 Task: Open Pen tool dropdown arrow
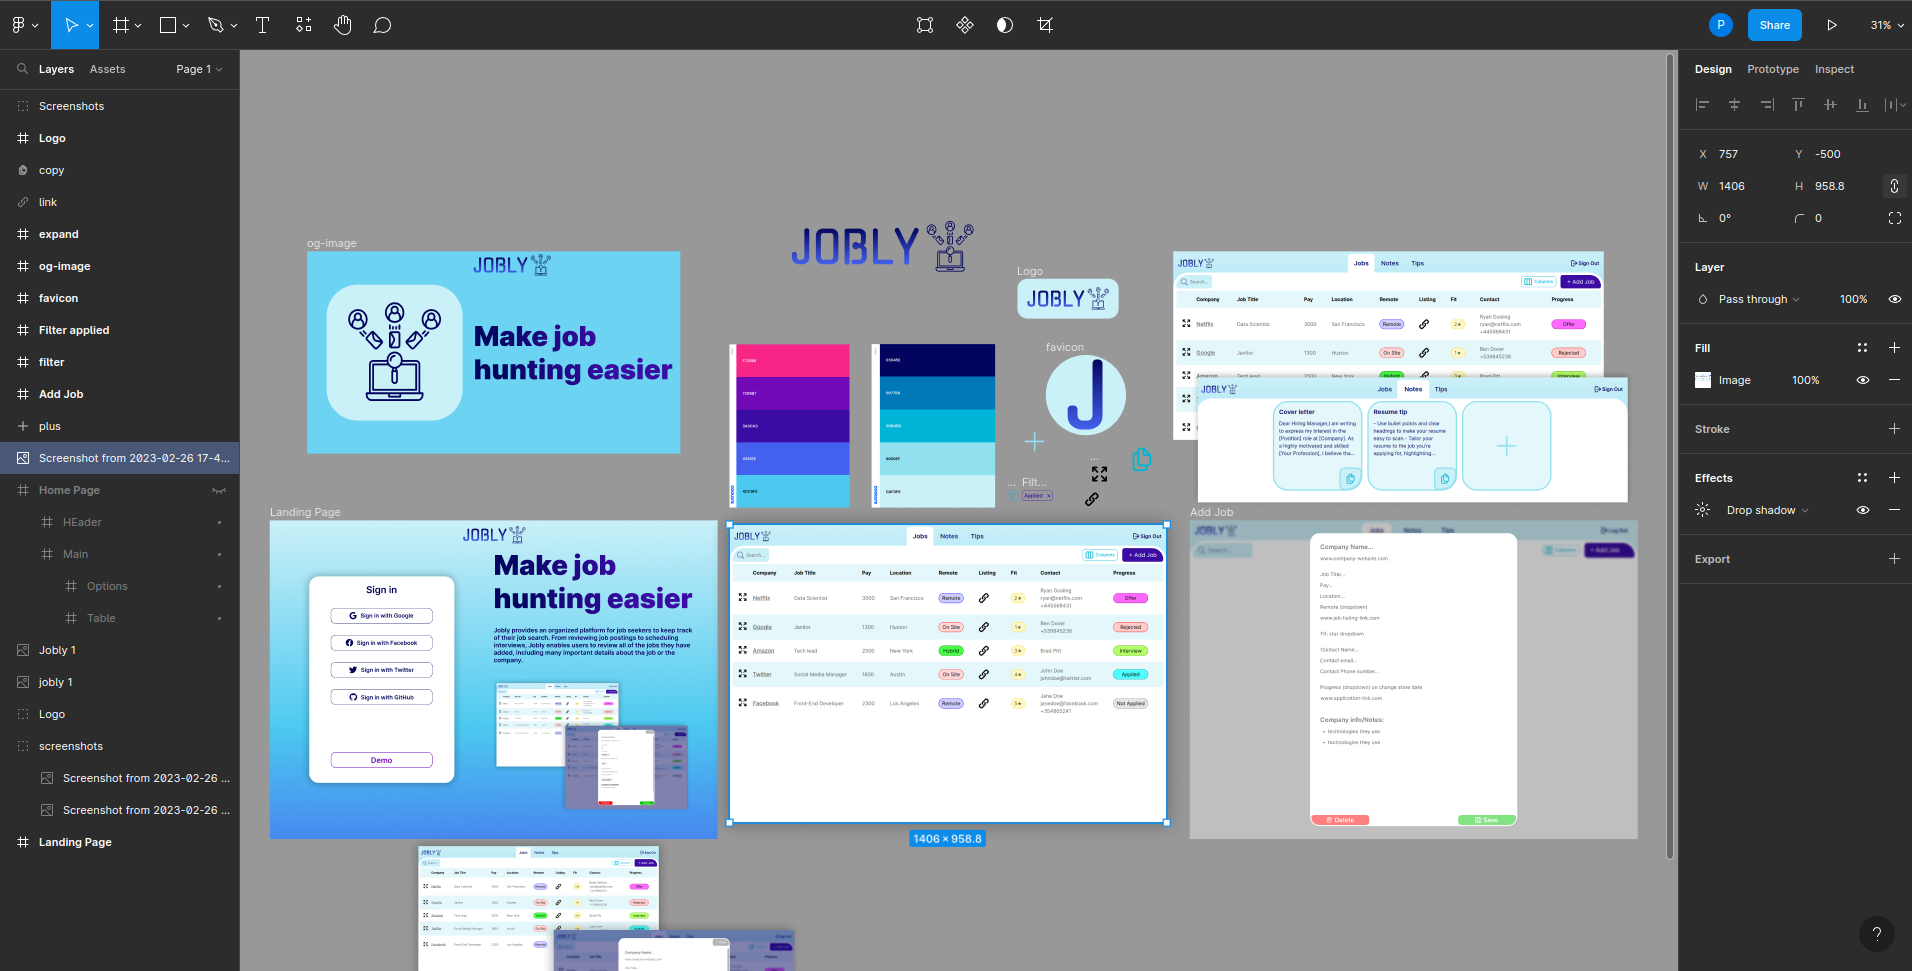(x=234, y=26)
